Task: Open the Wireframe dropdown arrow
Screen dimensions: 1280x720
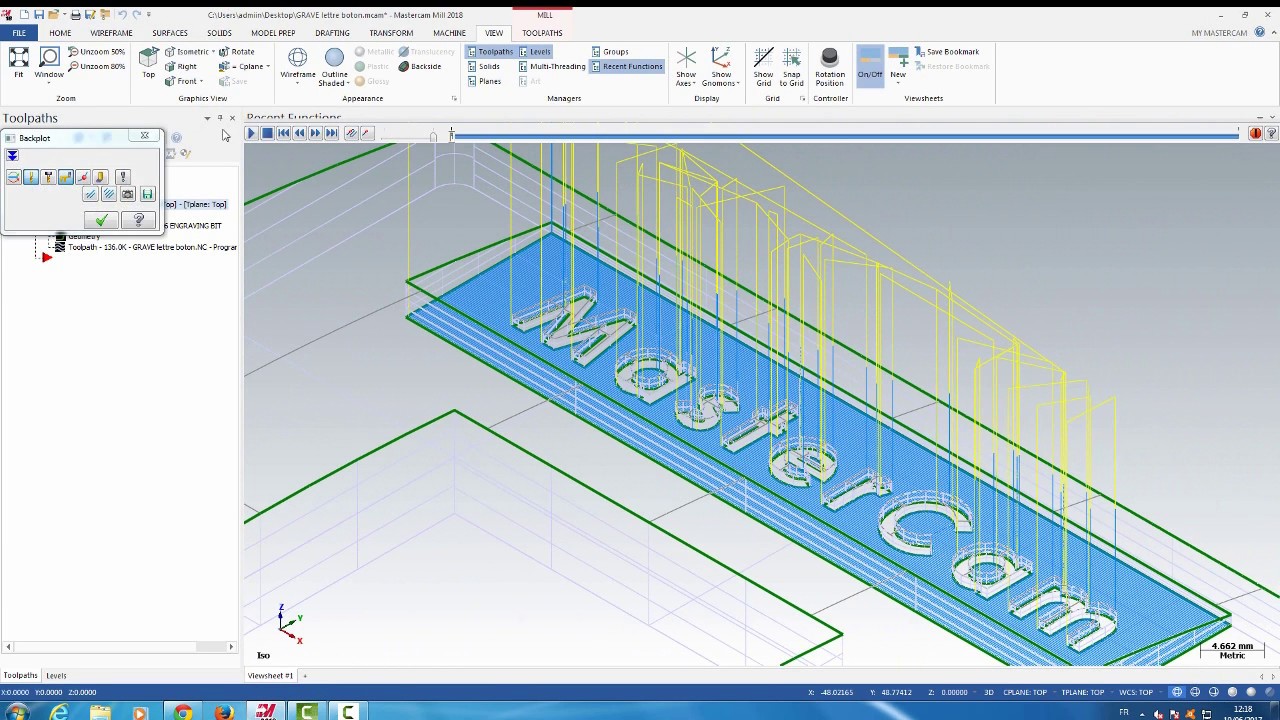Action: coord(298,83)
